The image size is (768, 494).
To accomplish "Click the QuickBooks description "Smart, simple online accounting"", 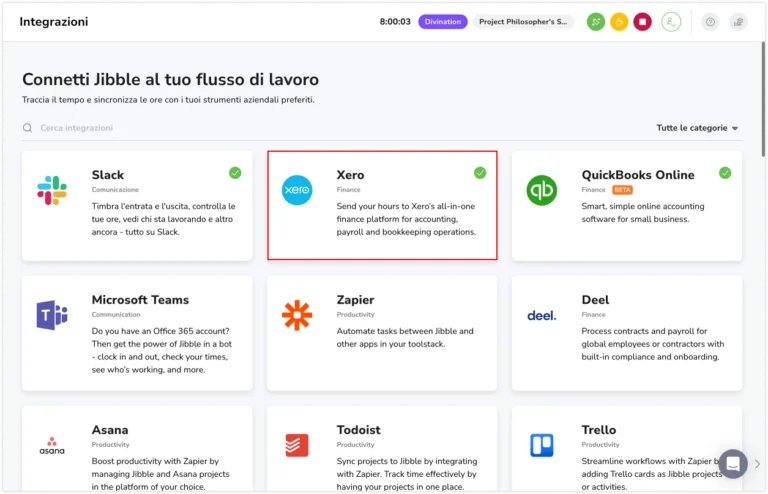I will 643,212.
